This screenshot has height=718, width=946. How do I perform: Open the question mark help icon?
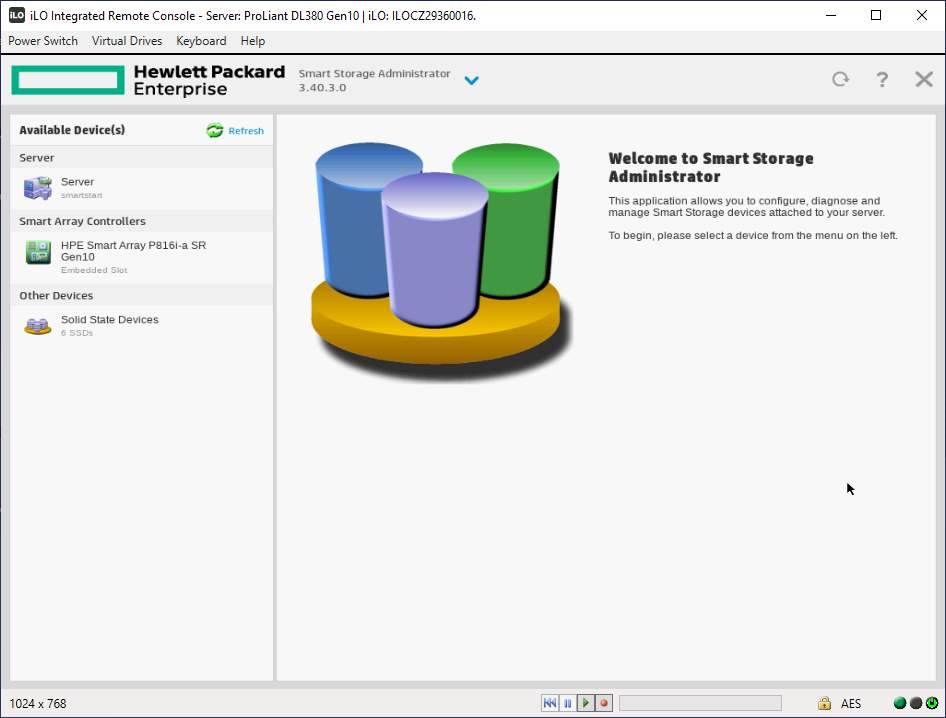tap(882, 80)
